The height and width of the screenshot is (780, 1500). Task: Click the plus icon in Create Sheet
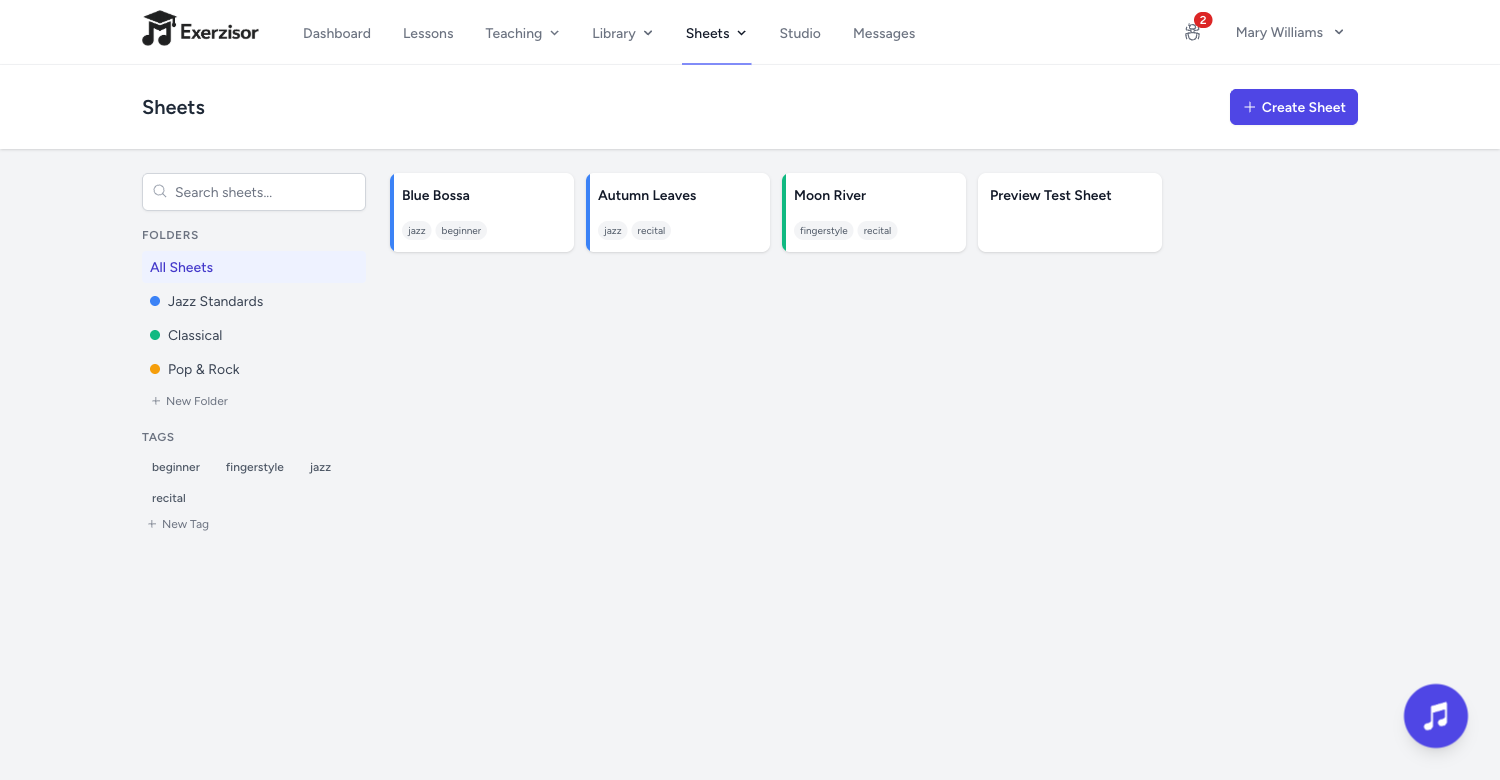coord(1249,107)
